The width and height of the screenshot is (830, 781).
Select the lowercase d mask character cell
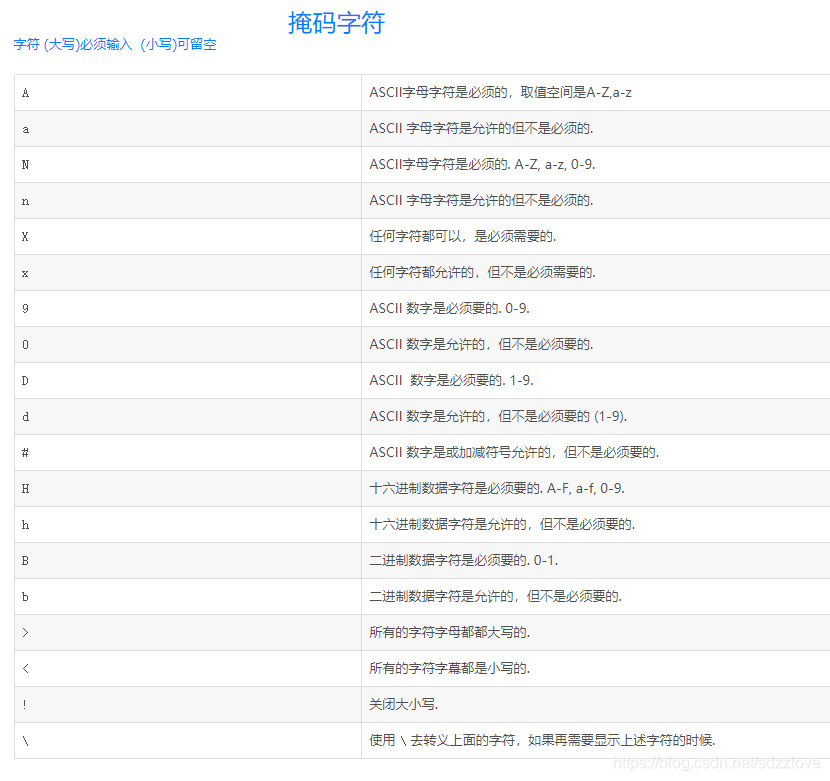click(x=188, y=417)
